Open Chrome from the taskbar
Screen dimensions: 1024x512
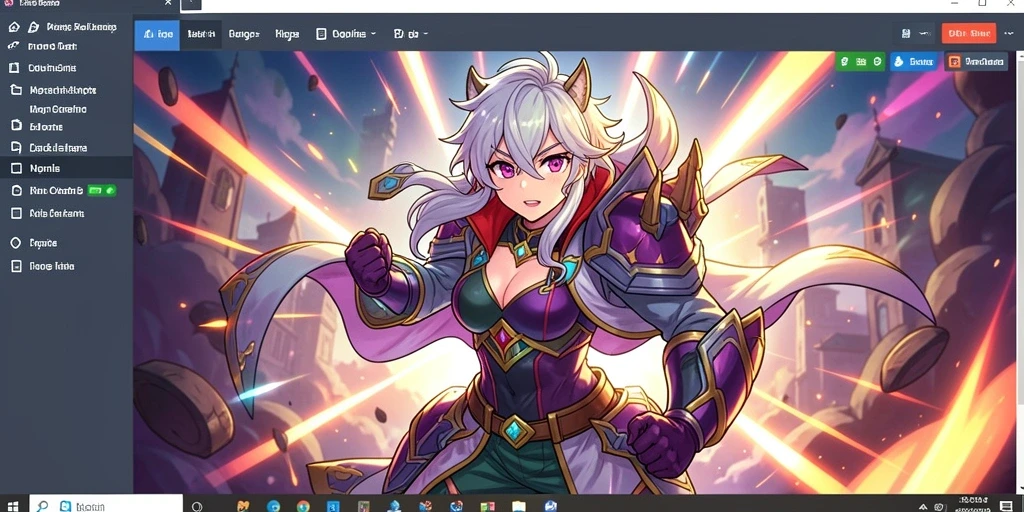pos(303,505)
